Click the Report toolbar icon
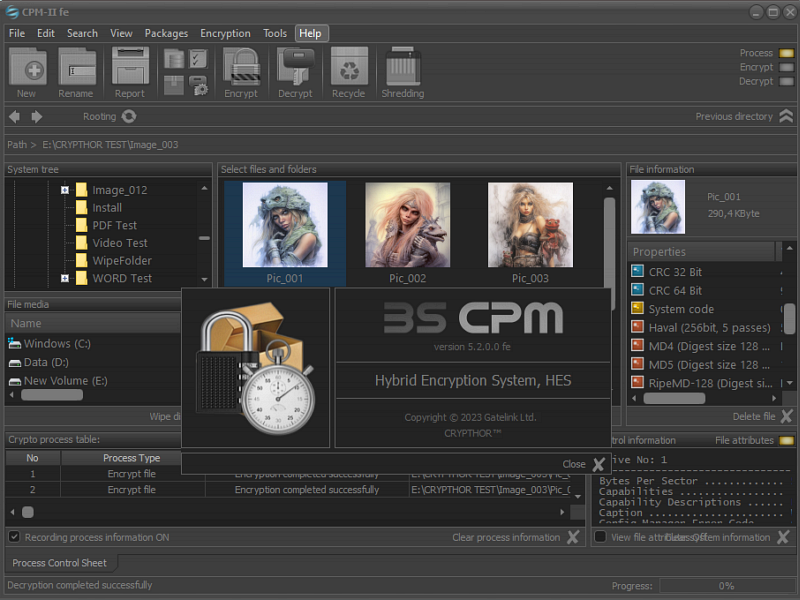Viewport: 800px width, 600px height. [x=130, y=68]
